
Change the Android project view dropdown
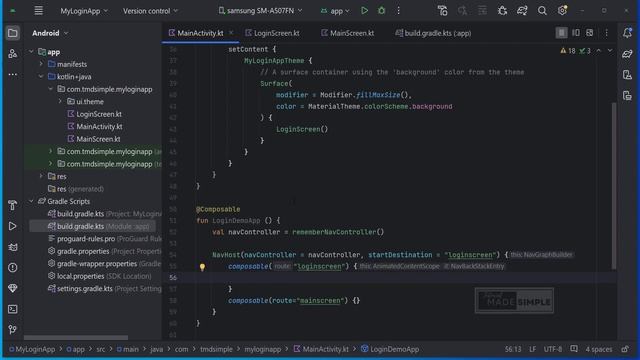tap(50, 33)
